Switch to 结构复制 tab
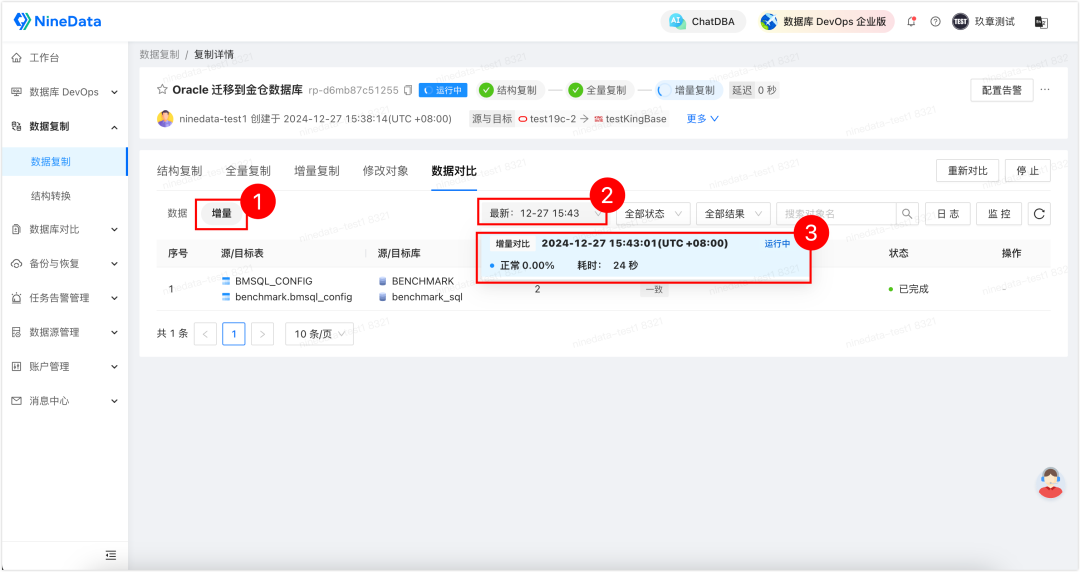The width and height of the screenshot is (1080, 572). coord(180,171)
